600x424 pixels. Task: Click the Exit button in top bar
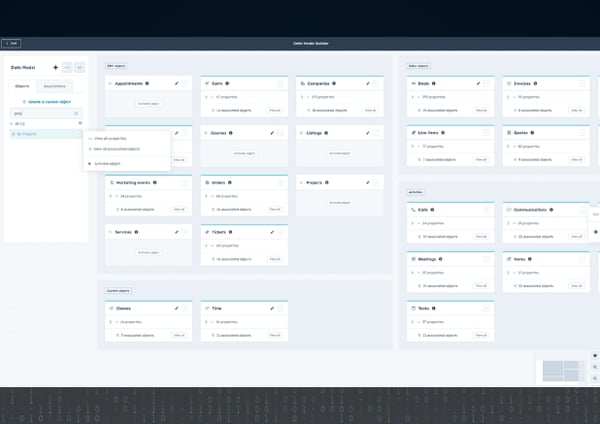(x=11, y=43)
